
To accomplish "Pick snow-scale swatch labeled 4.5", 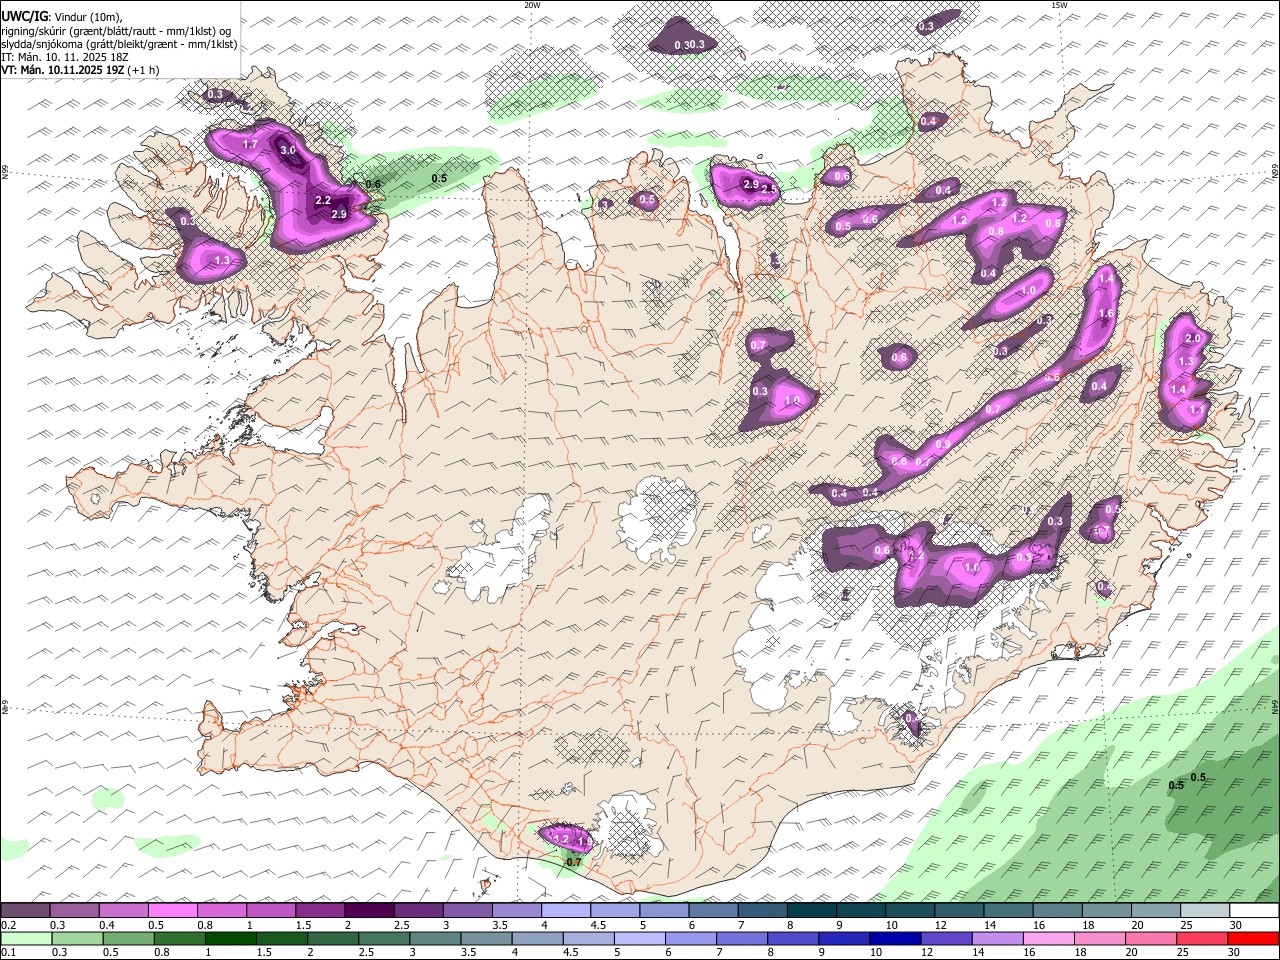I will pos(613,911).
